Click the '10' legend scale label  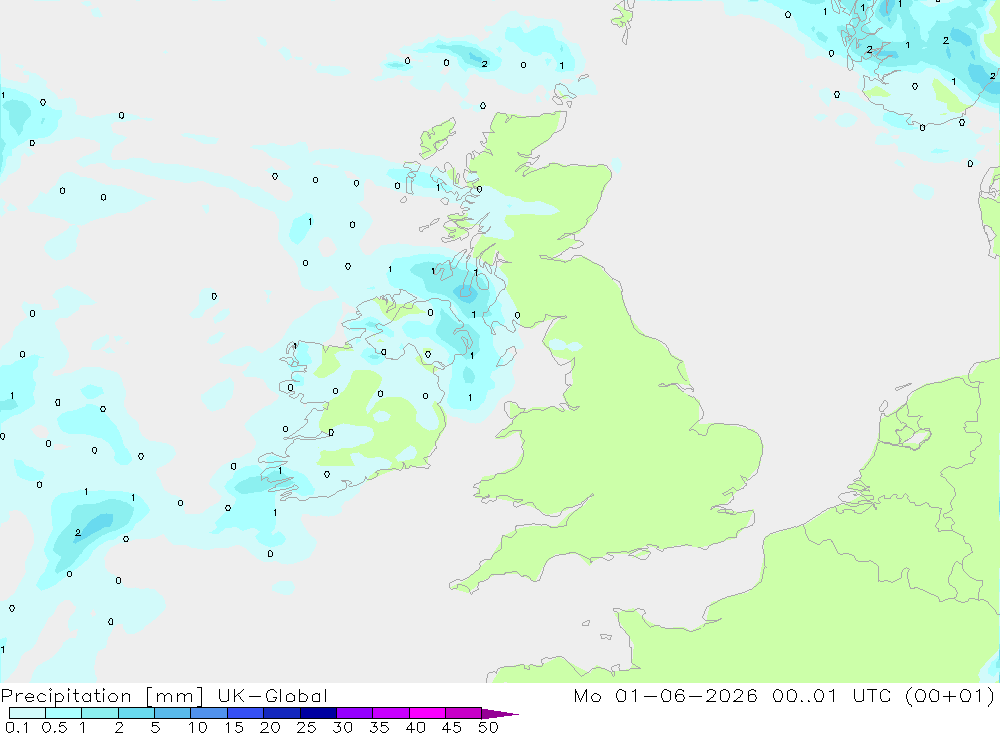(x=198, y=727)
